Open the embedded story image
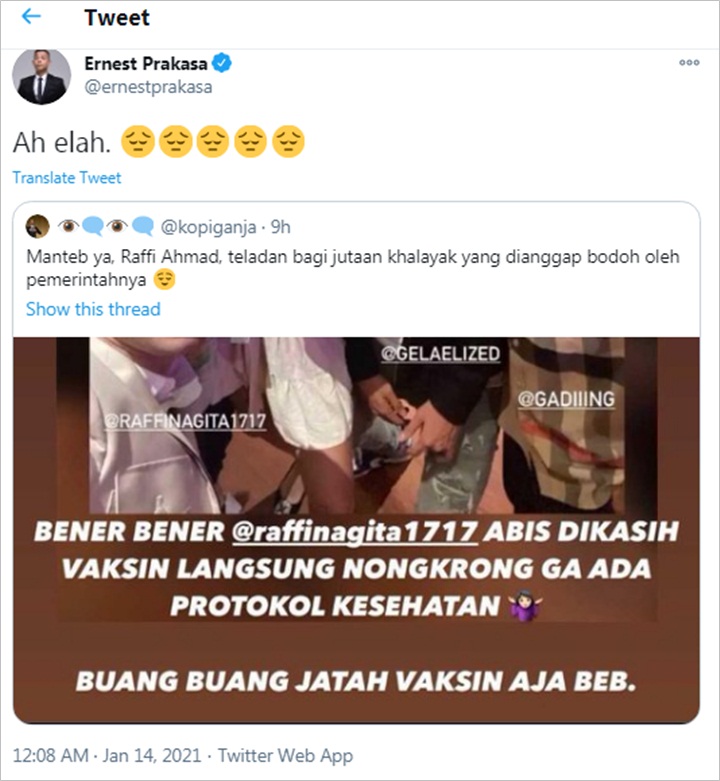720x781 pixels. [x=357, y=530]
